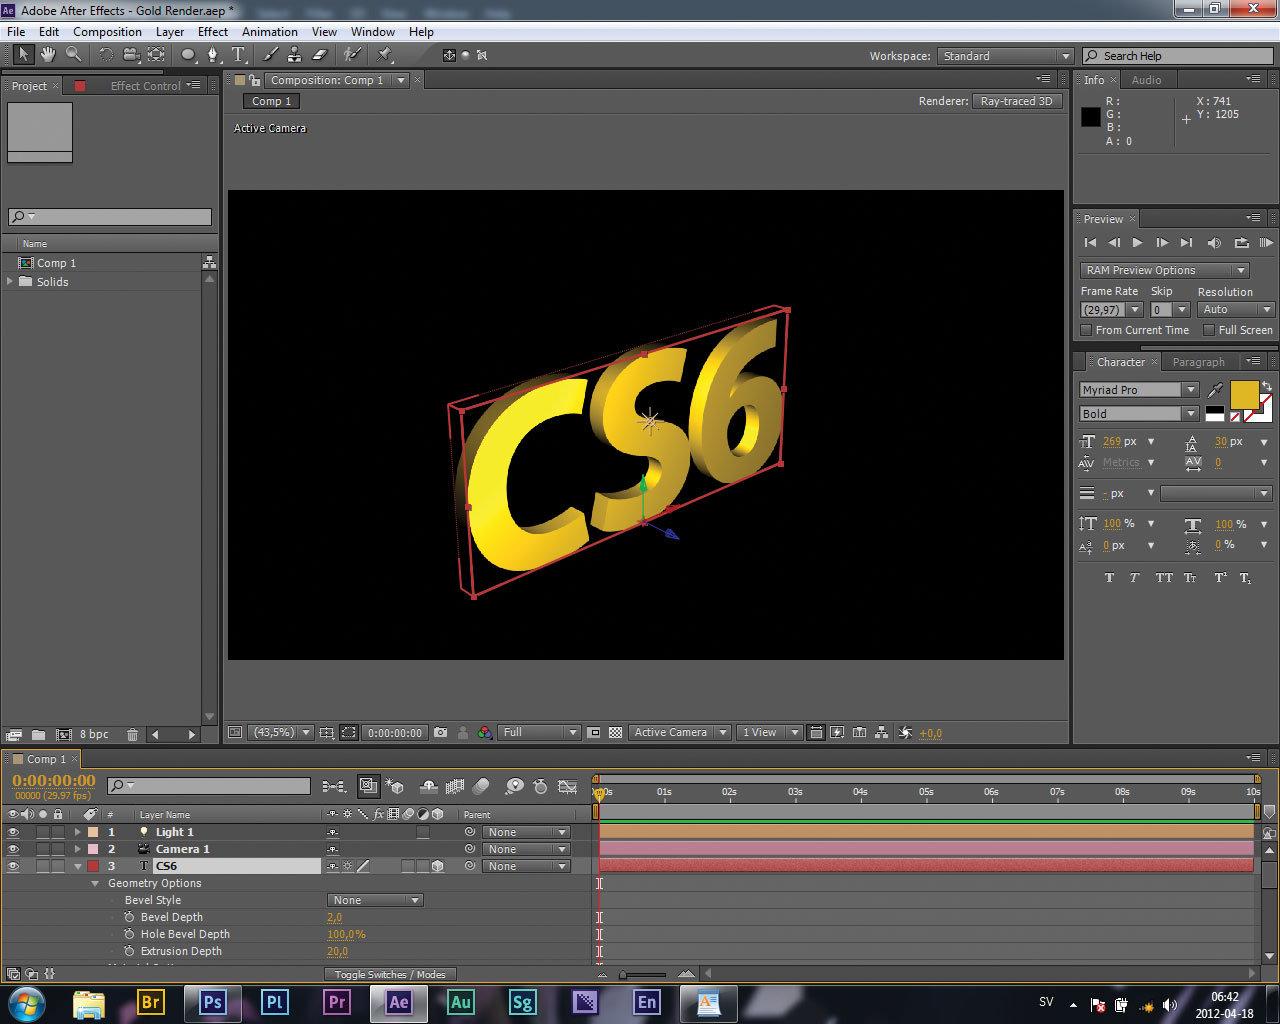The height and width of the screenshot is (1024, 1280).
Task: Click the Ray-traced 3D renderer button
Action: point(1016,101)
